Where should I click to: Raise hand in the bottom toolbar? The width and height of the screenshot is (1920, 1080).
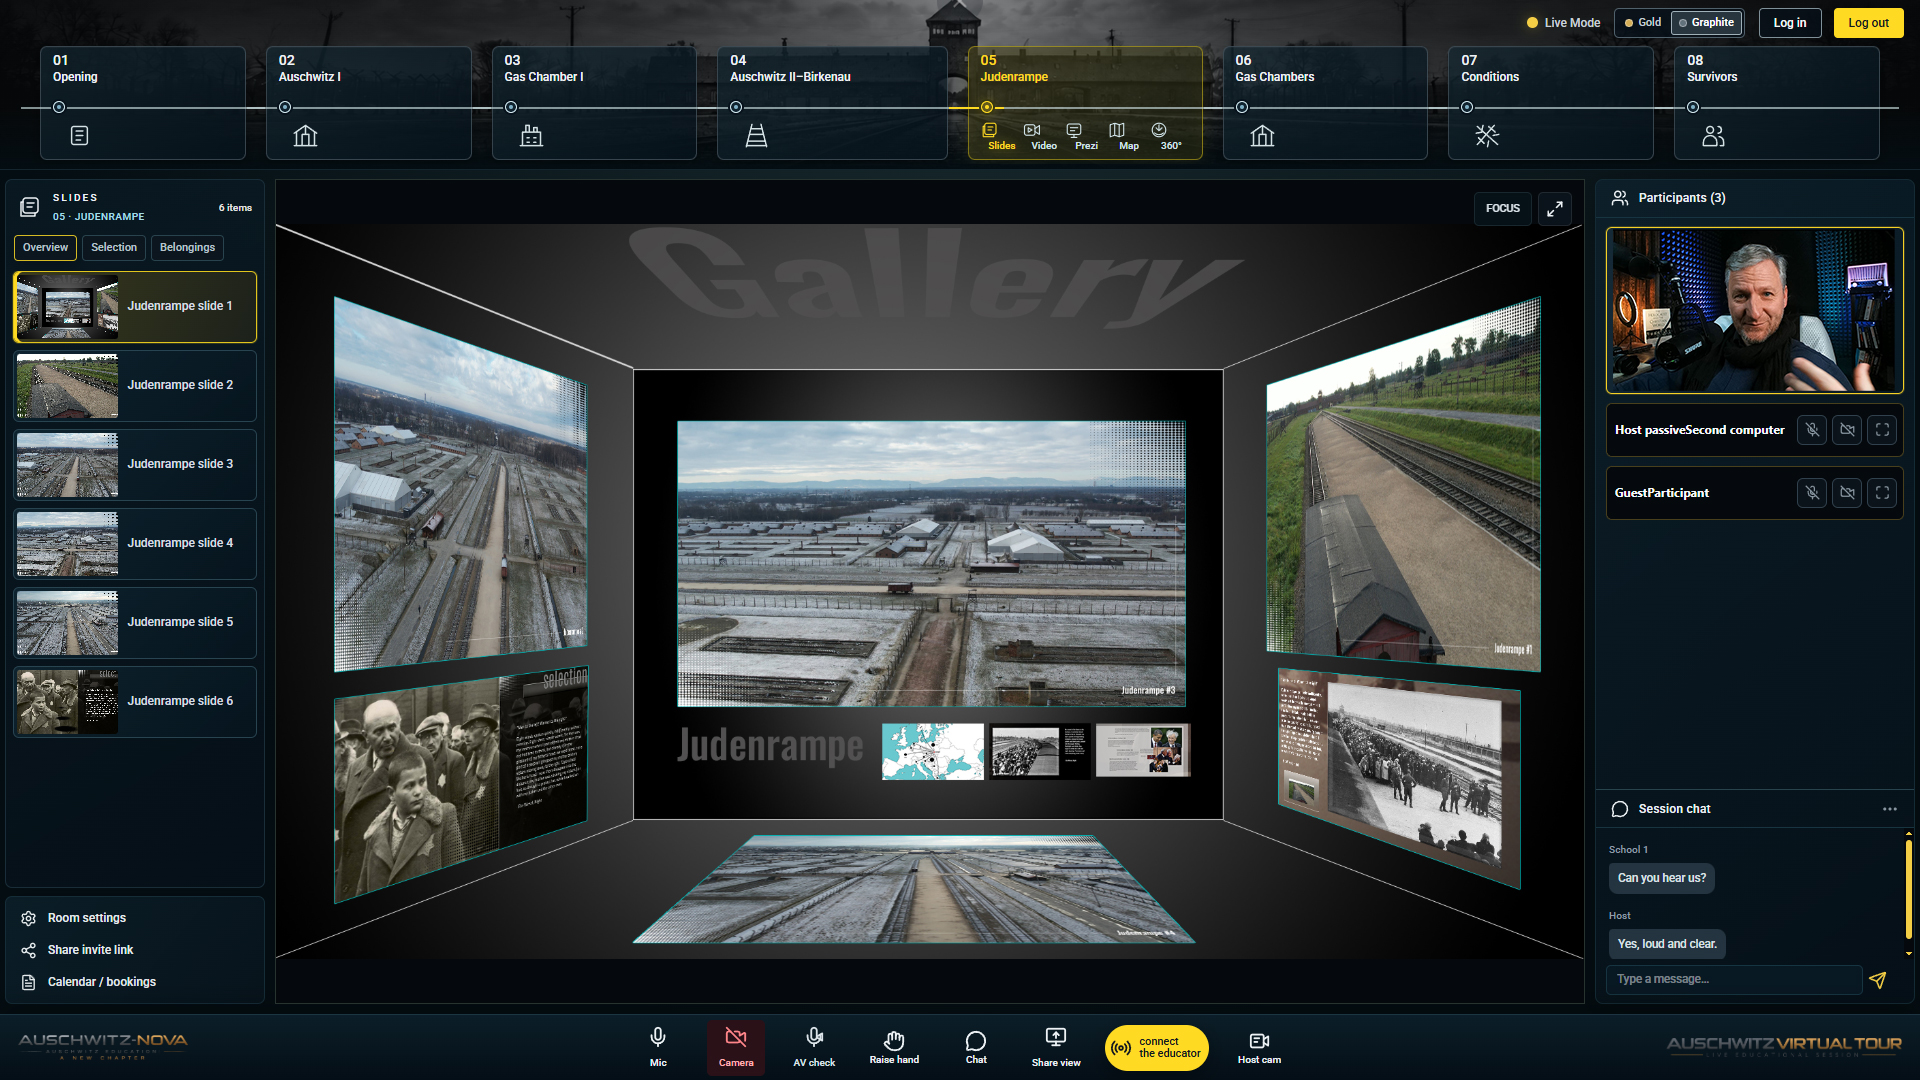coord(894,1047)
